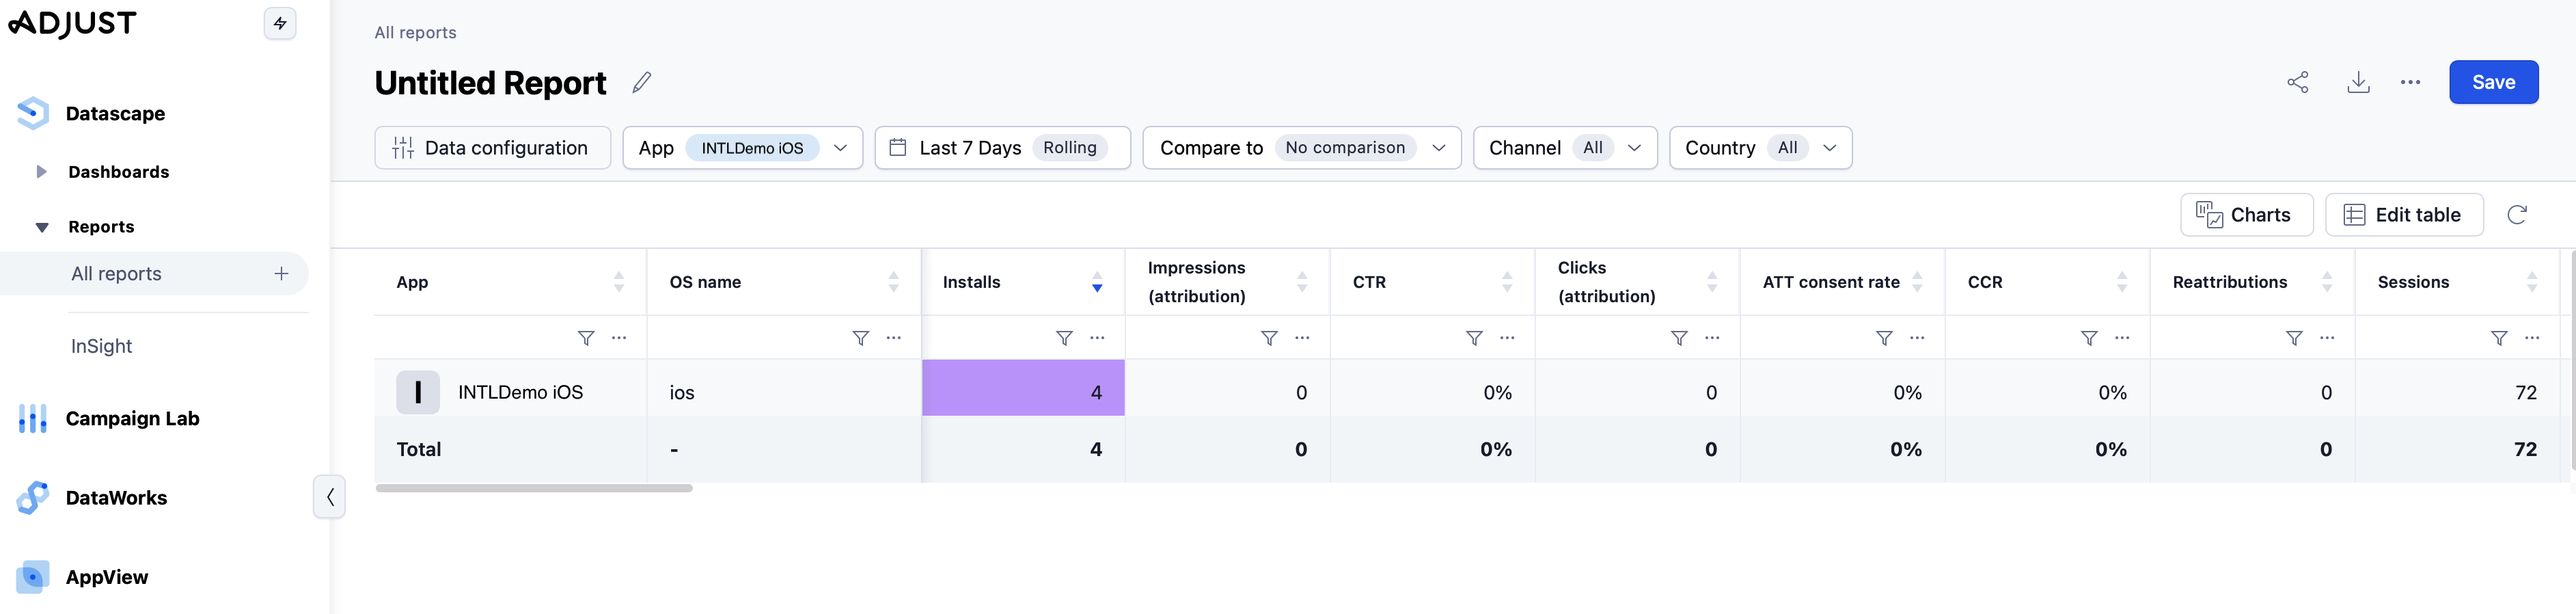Click the pencil icon to rename report
This screenshot has width=2576, height=614.
point(642,83)
